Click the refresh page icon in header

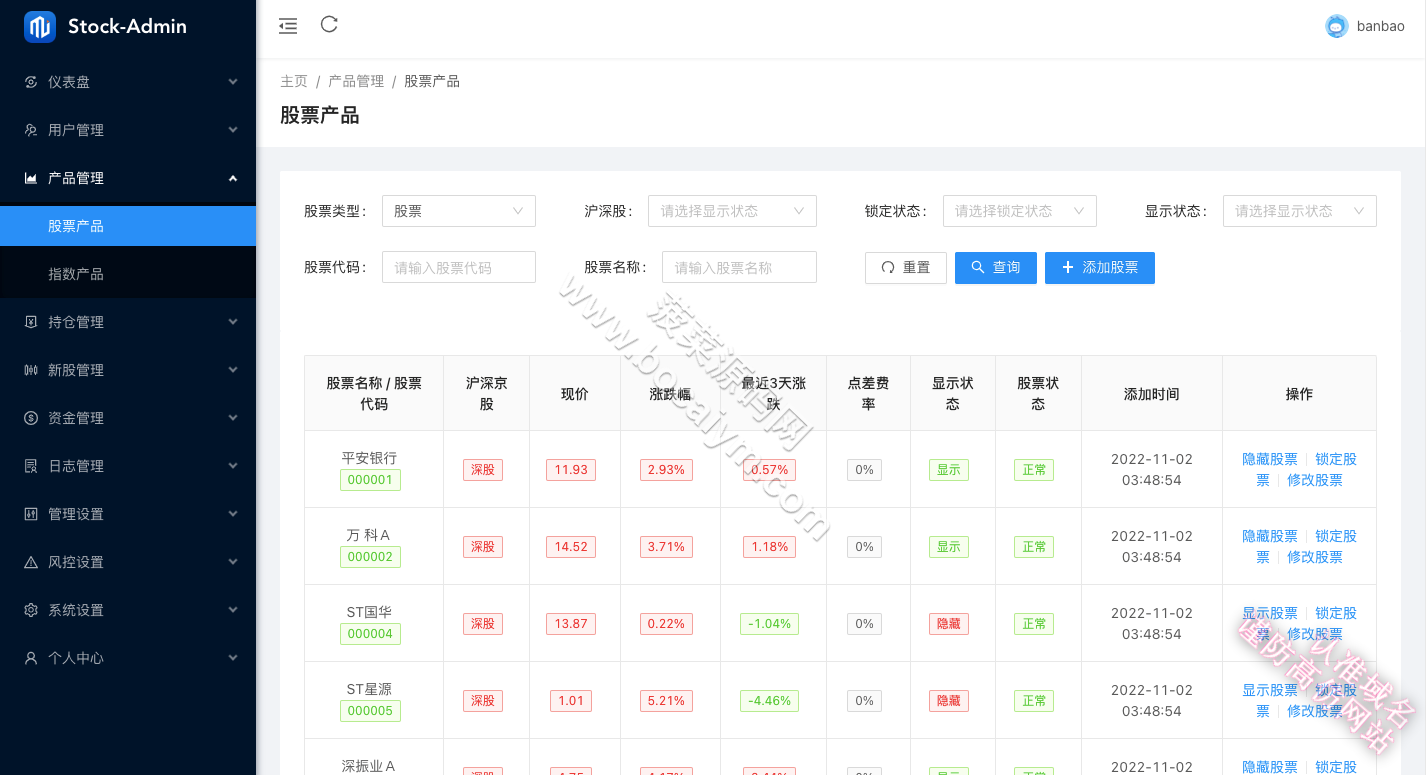coord(329,25)
